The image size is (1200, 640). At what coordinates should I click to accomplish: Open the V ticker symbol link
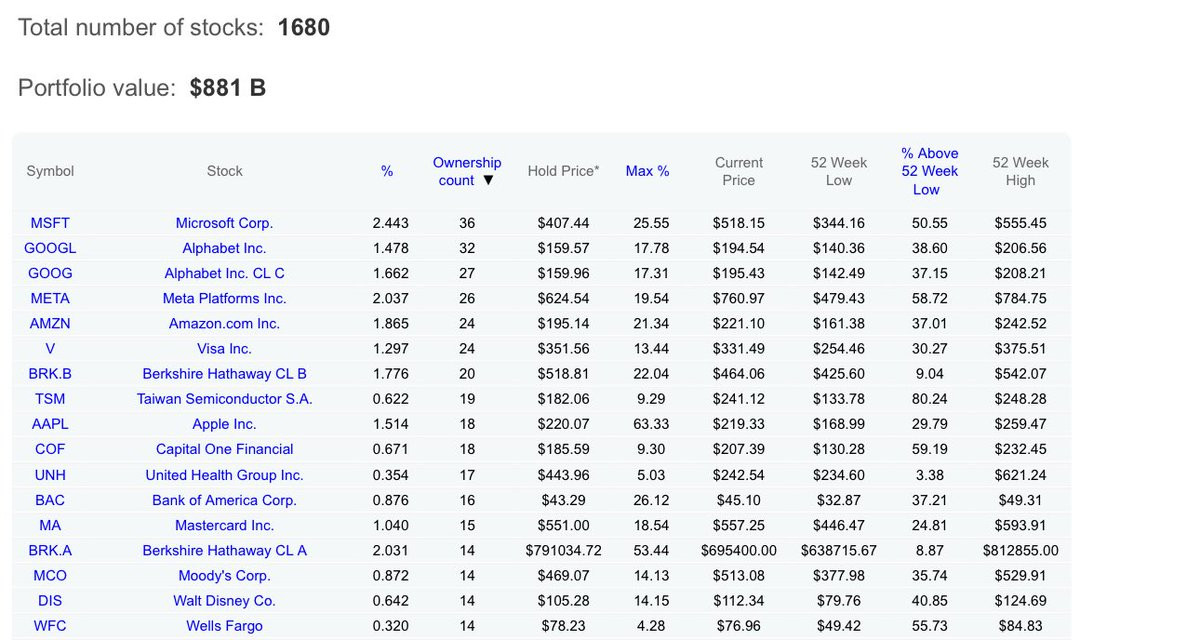click(x=50, y=348)
